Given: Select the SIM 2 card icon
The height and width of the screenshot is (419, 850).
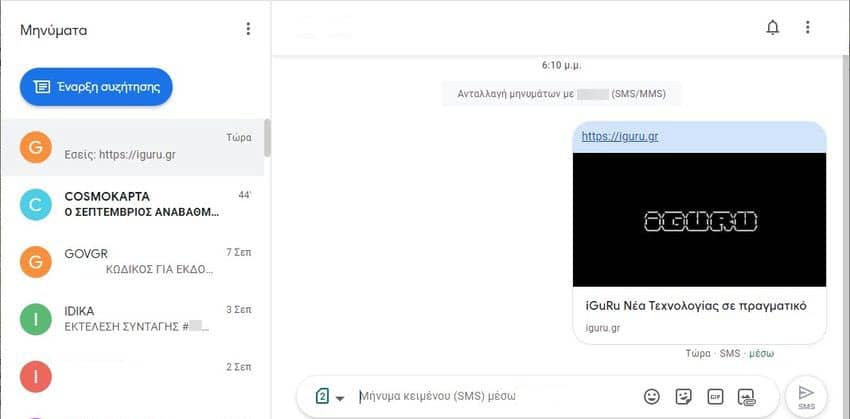Looking at the screenshot, I should pos(322,396).
